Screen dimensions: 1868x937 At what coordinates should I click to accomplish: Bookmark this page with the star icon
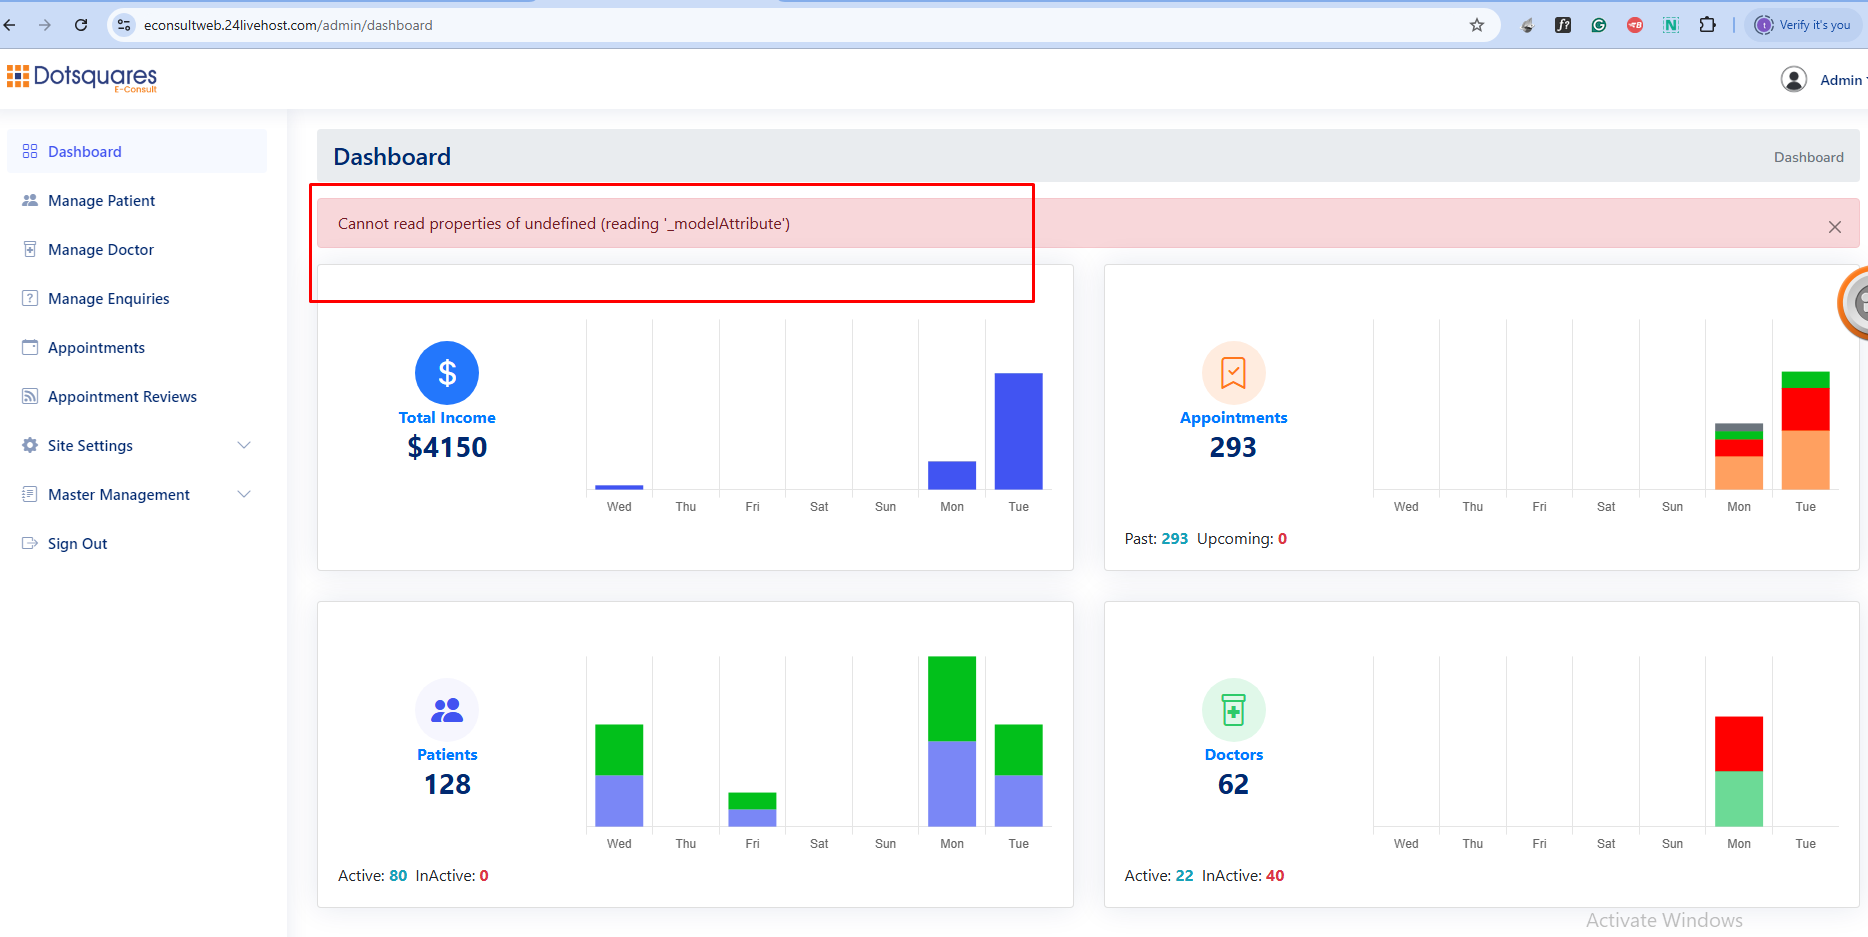(x=1477, y=25)
